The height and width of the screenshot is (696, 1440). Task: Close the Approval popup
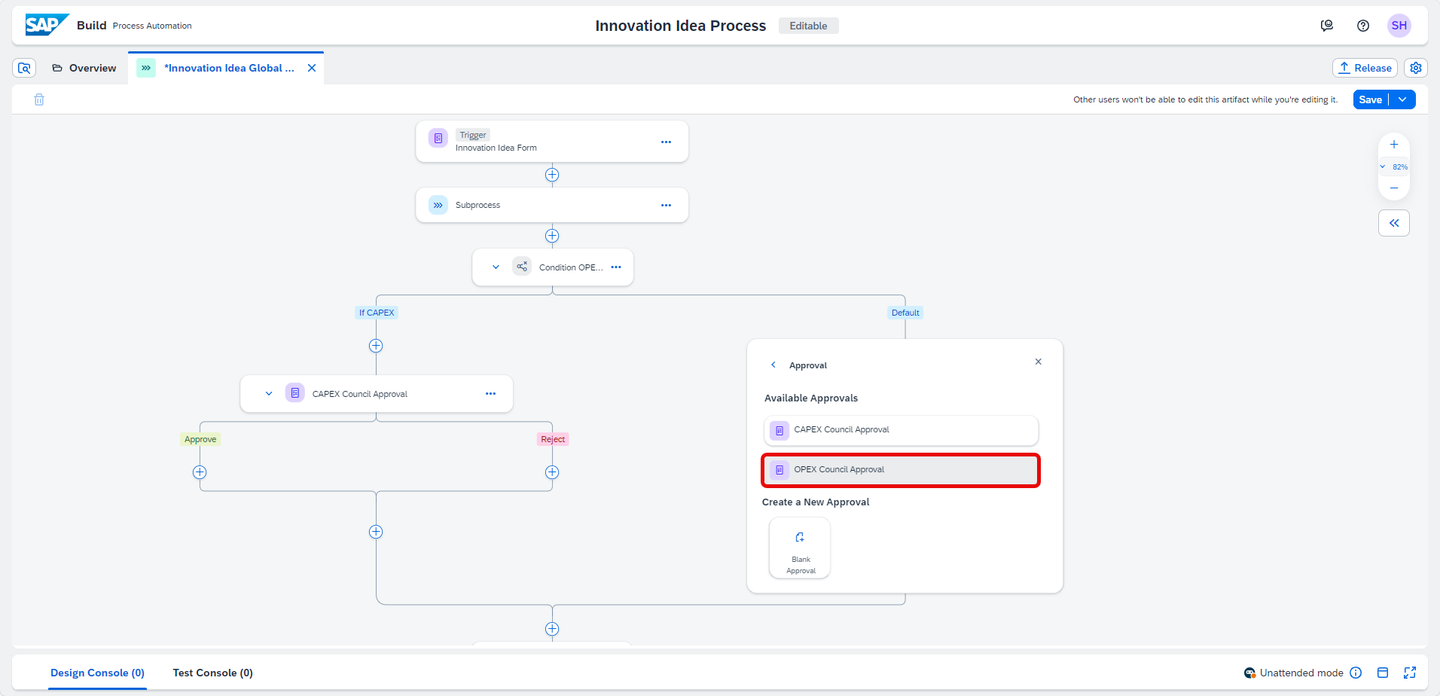[x=1038, y=362]
